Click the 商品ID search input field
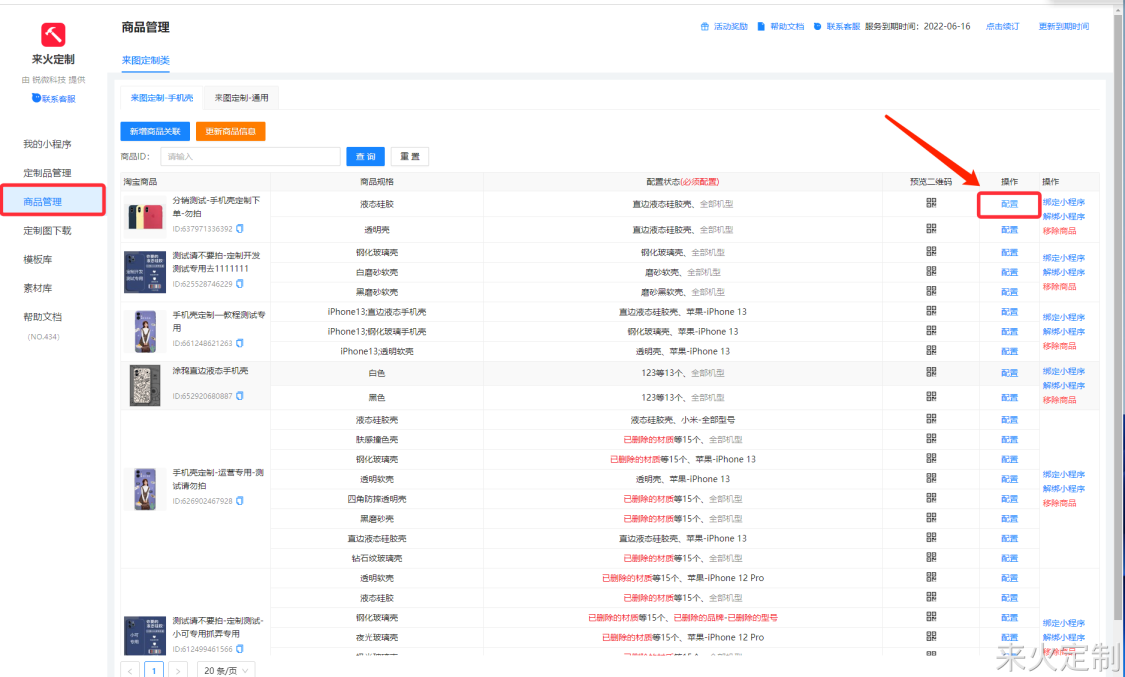This screenshot has height=677, width=1125. 250,156
